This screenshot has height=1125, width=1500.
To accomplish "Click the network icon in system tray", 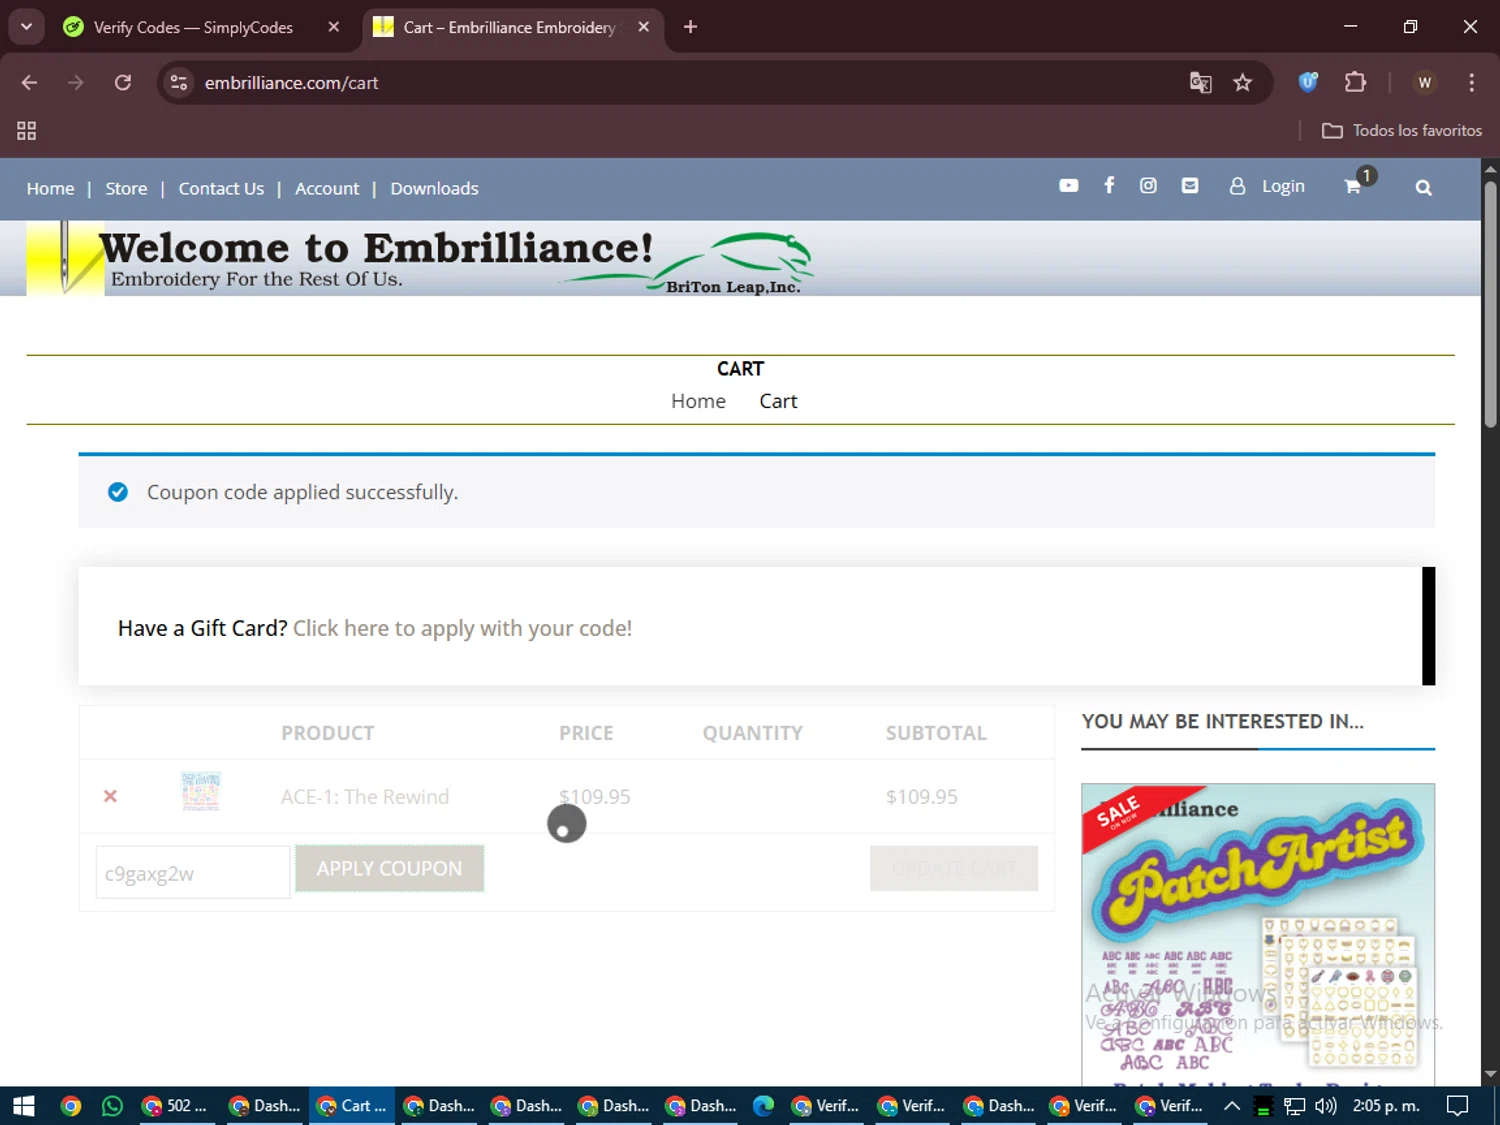I will pos(1294,1105).
